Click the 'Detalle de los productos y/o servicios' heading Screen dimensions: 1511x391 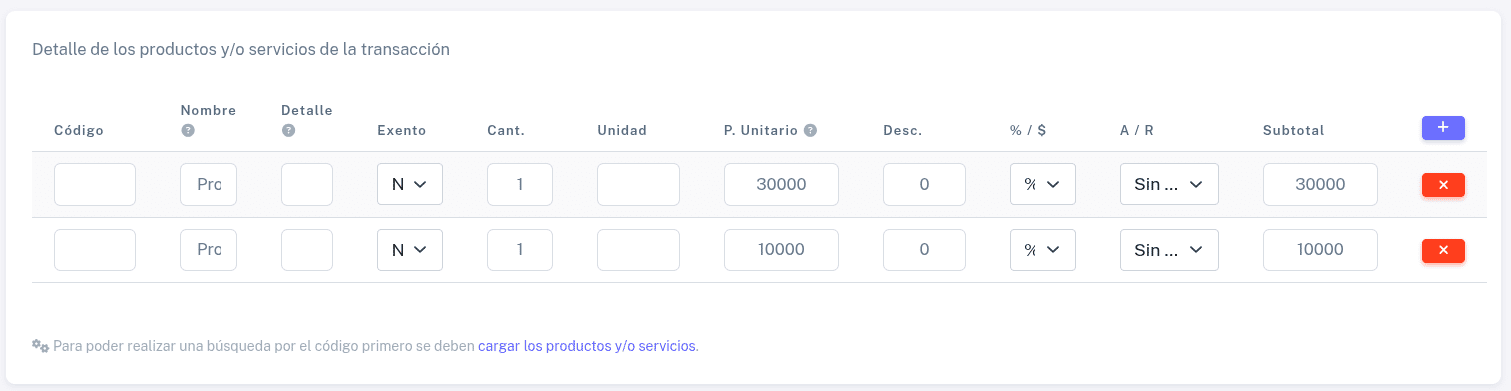click(x=241, y=48)
